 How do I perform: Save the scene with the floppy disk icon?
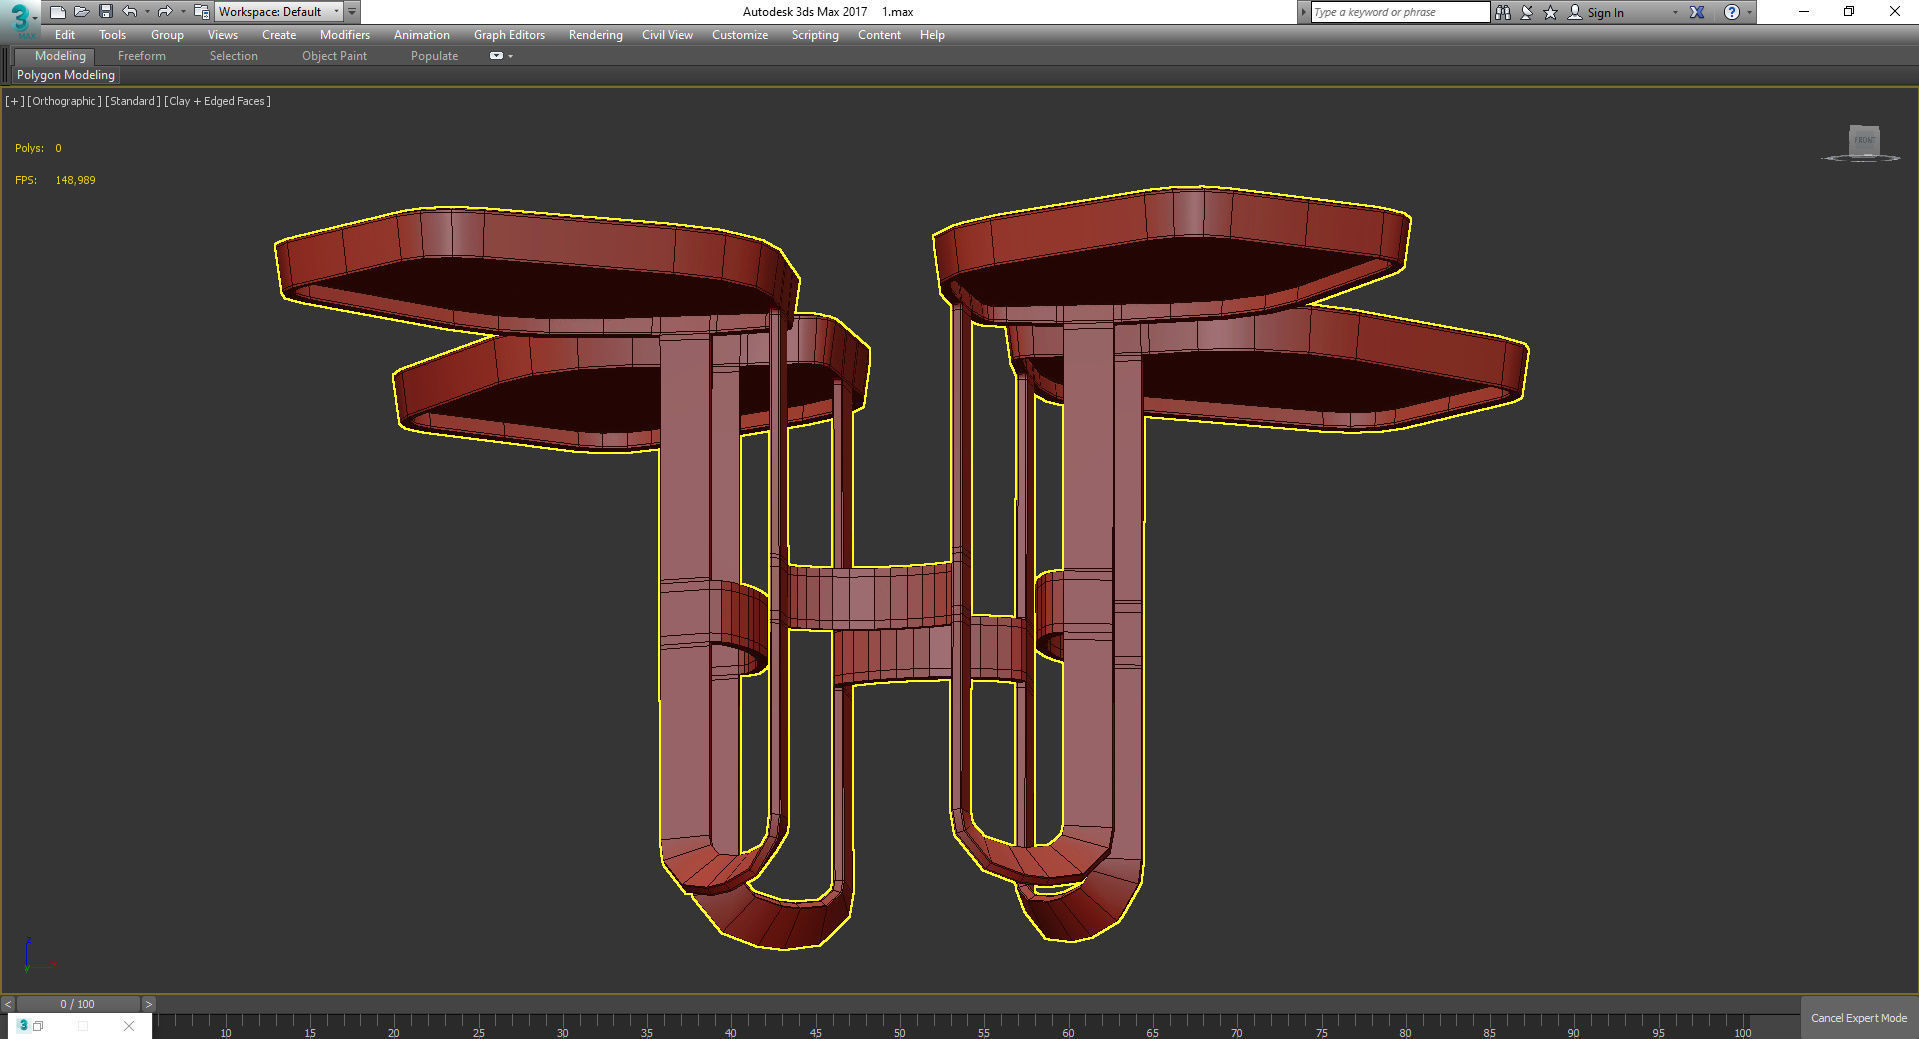[x=105, y=12]
